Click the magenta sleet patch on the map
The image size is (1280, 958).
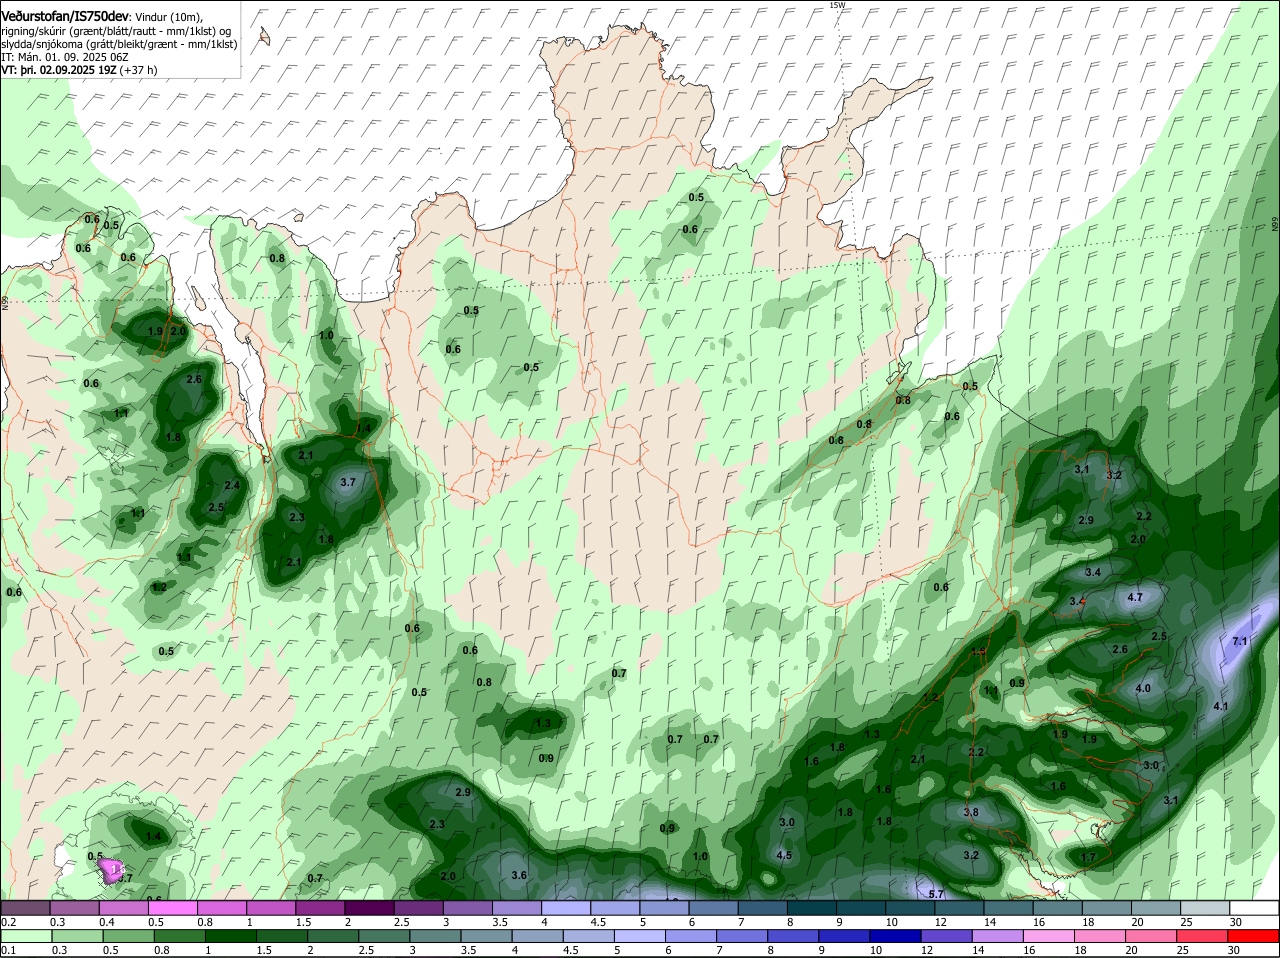(113, 872)
